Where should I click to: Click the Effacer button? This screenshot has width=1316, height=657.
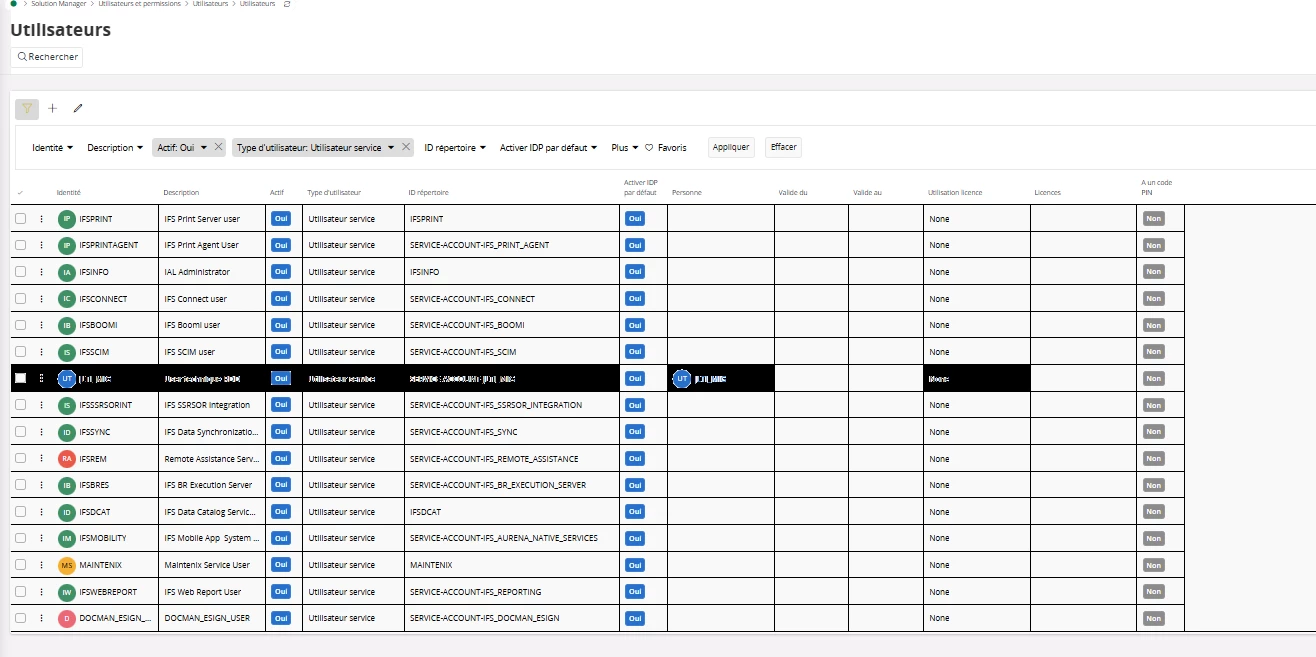coord(783,147)
